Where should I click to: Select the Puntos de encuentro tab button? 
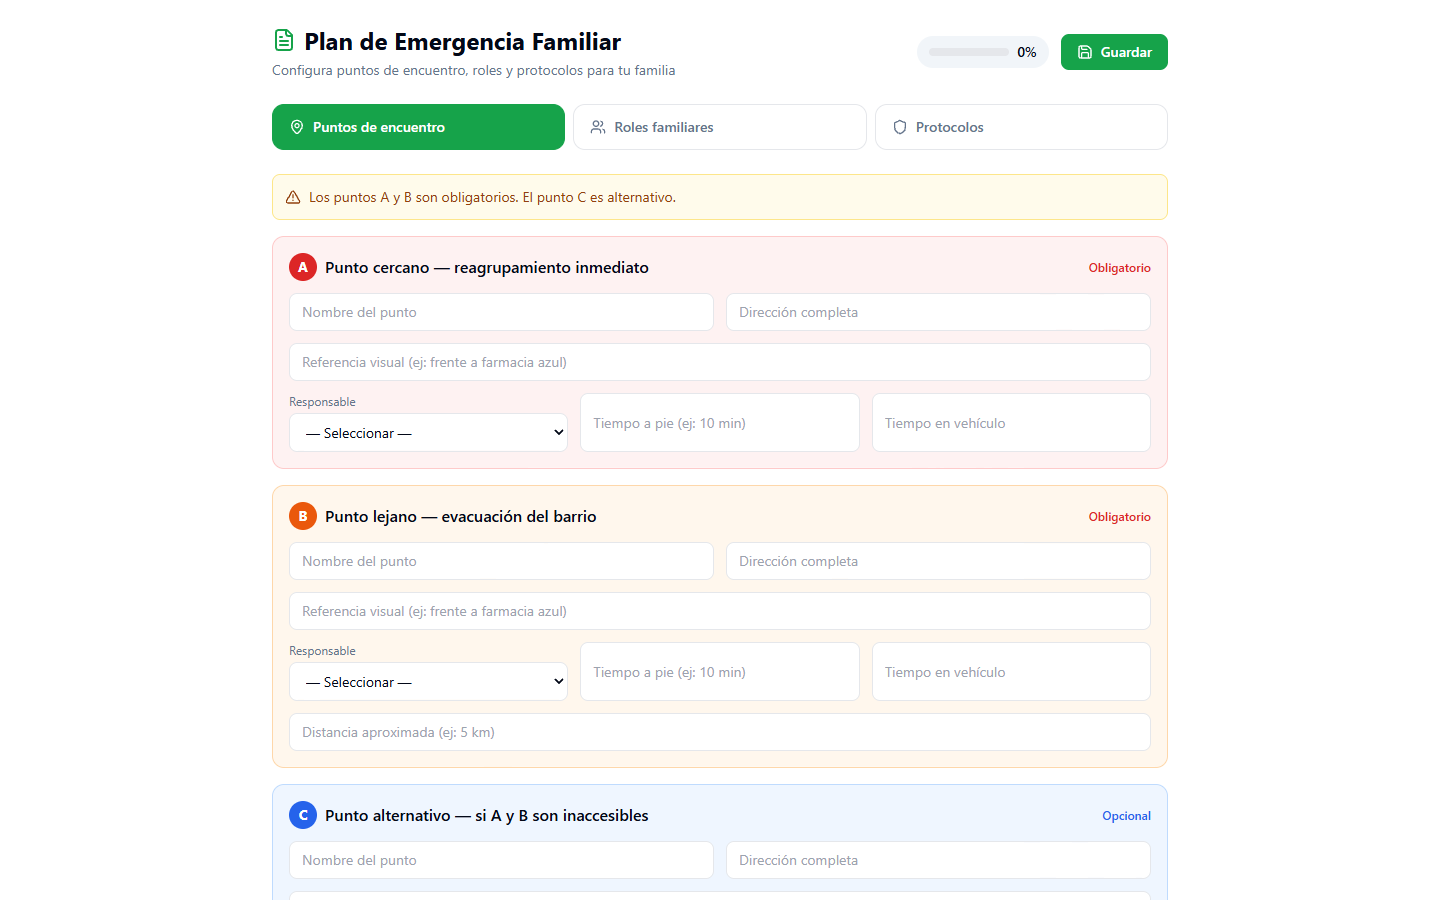418,127
